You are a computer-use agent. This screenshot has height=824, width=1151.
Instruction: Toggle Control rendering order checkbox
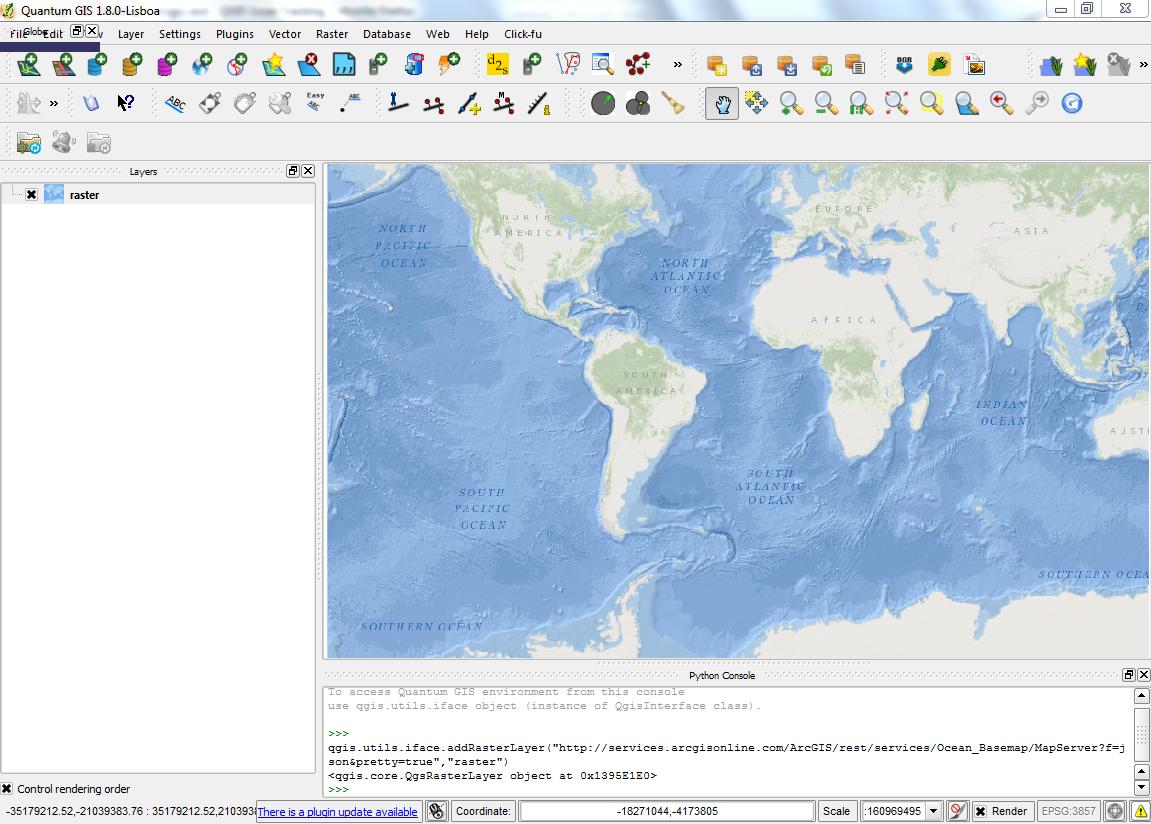point(8,789)
